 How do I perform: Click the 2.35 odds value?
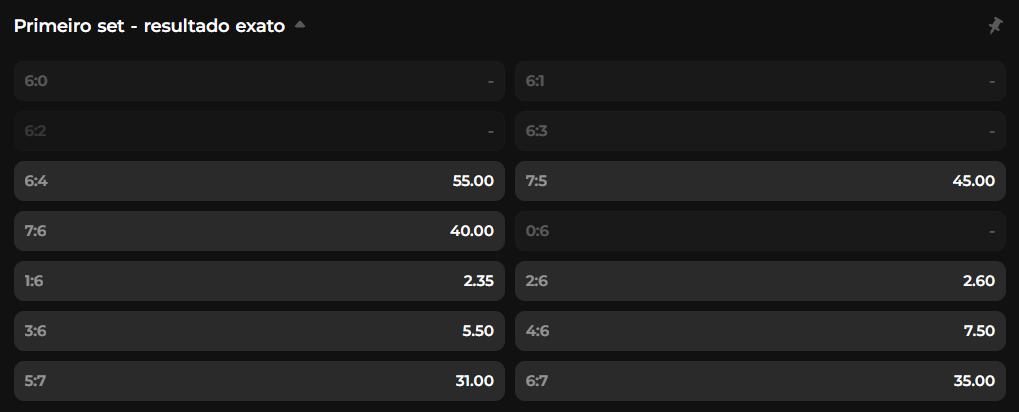[x=478, y=281]
